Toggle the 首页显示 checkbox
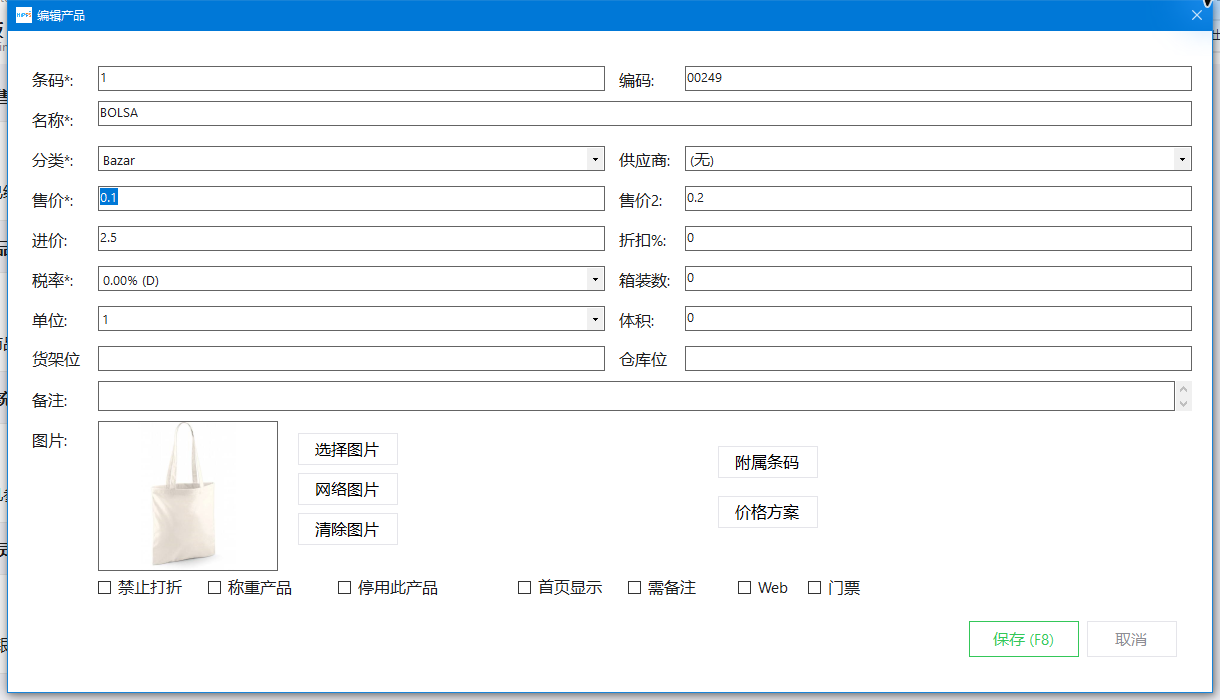1220x700 pixels. [524, 588]
